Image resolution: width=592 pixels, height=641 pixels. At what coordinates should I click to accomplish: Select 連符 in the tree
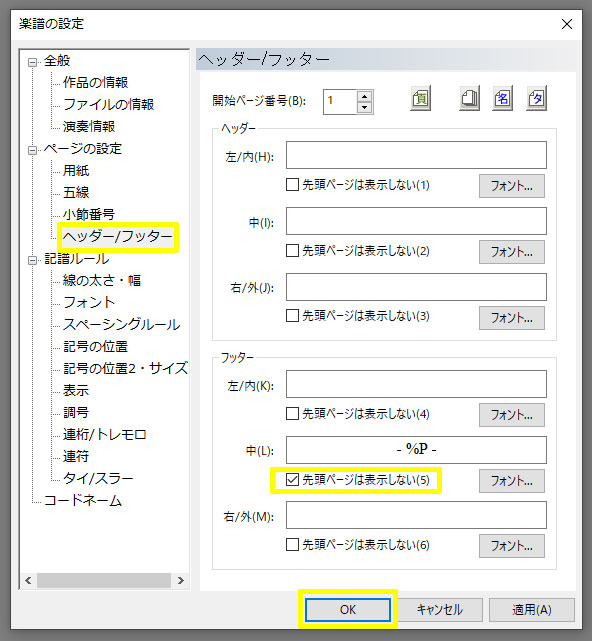[x=76, y=457]
